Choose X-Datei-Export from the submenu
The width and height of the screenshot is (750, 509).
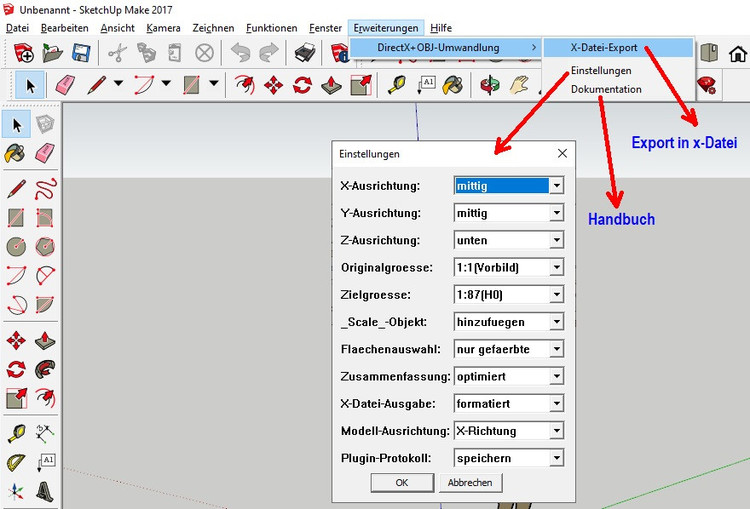point(618,47)
